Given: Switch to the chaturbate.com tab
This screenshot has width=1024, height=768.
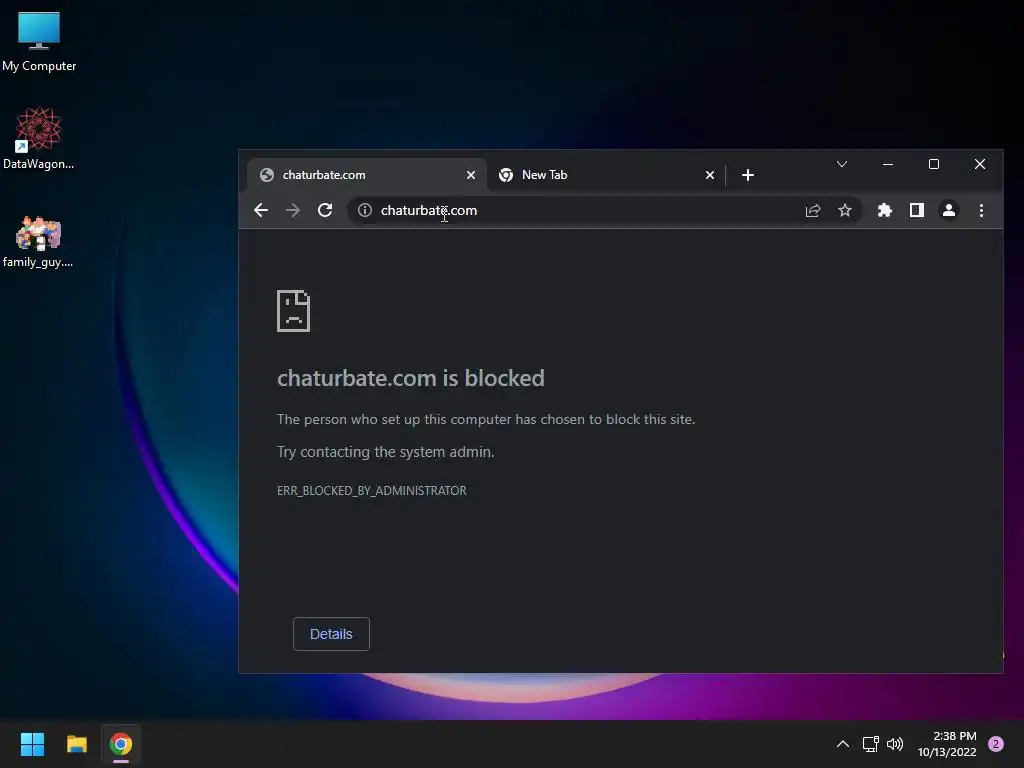Looking at the screenshot, I should pos(366,175).
